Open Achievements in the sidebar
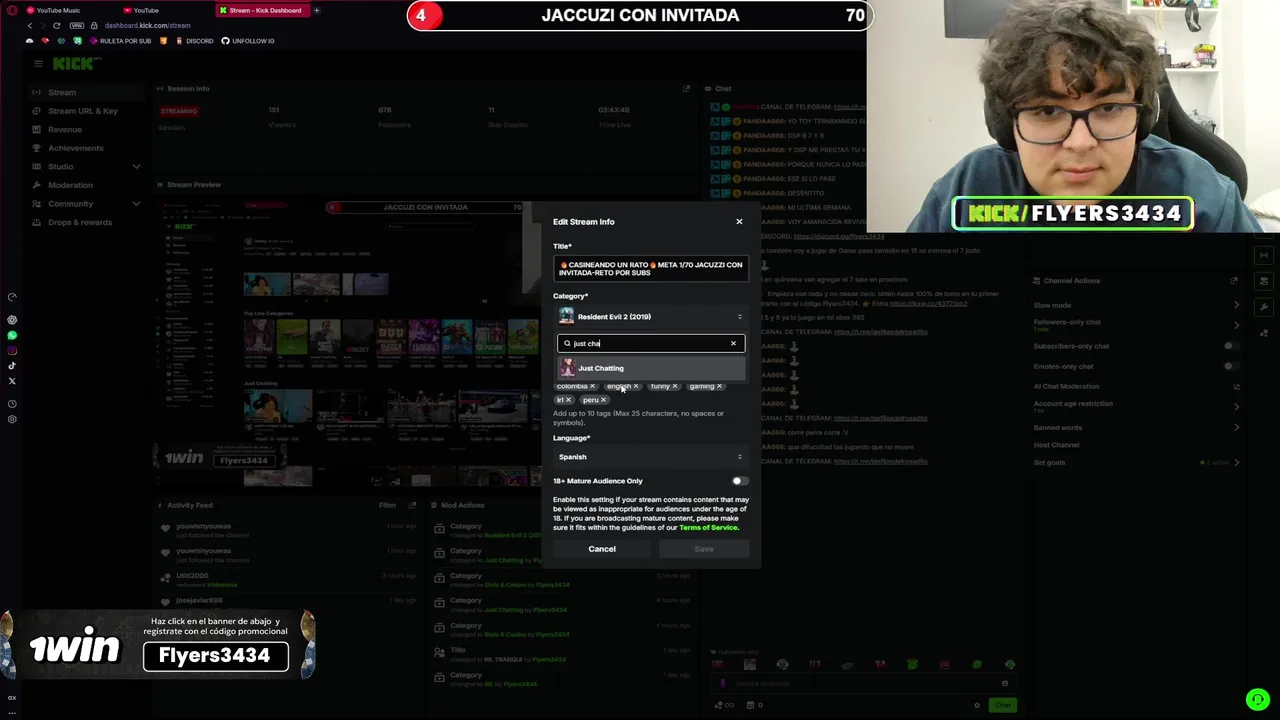This screenshot has height=720, width=1280. (x=75, y=148)
